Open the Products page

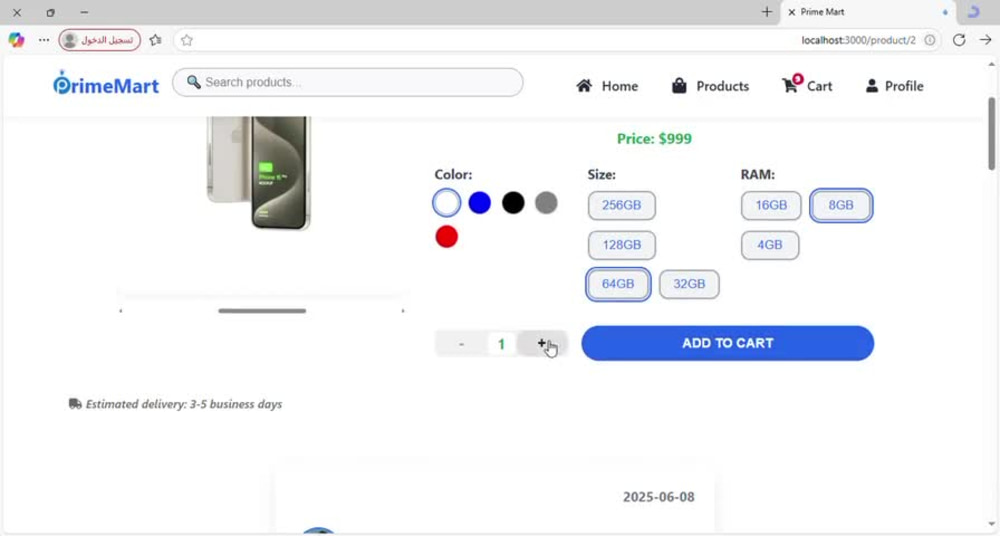[x=710, y=86]
